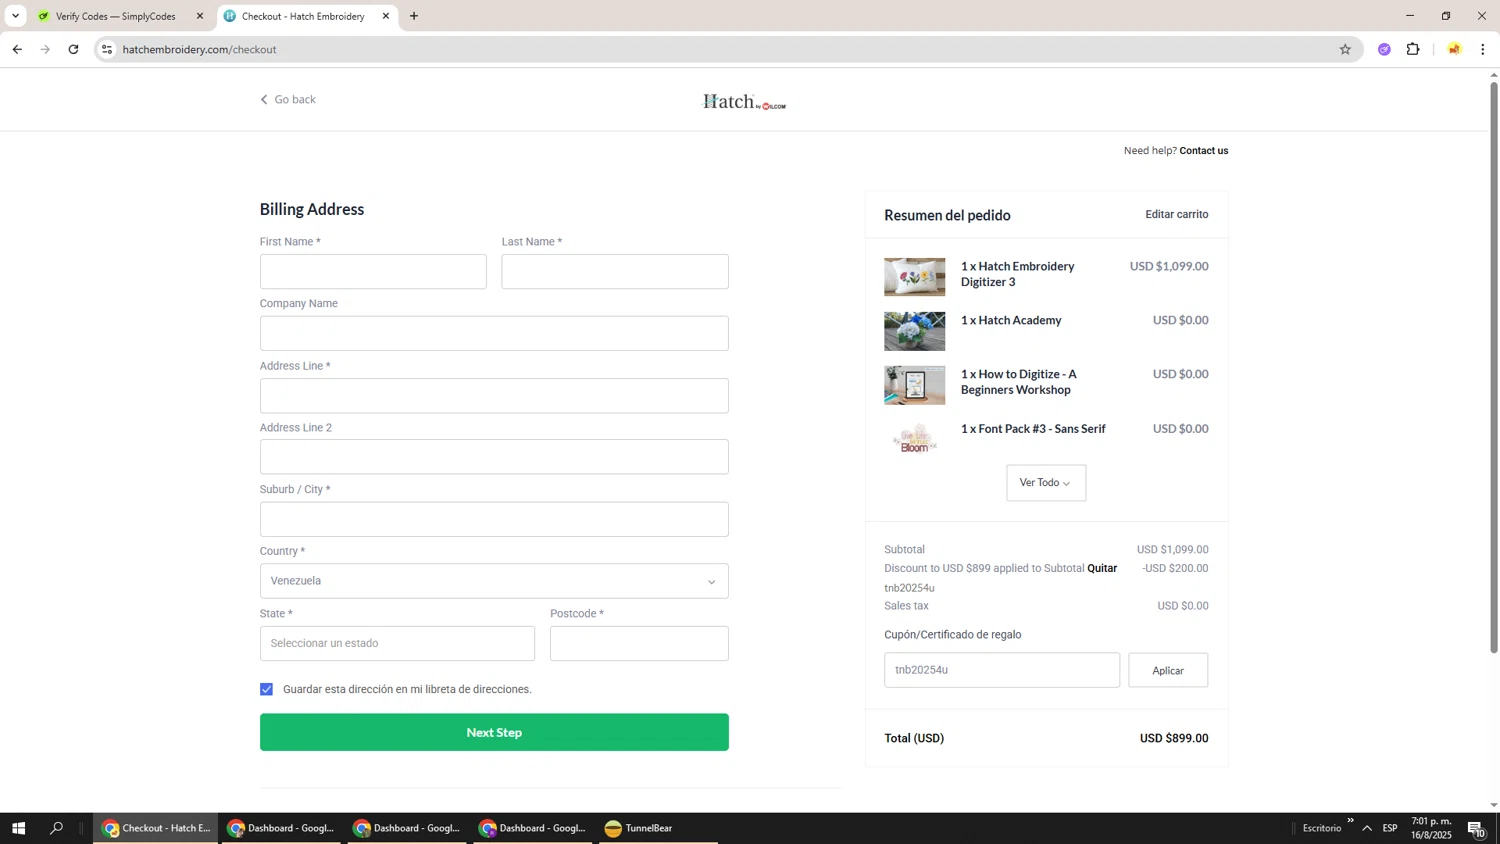Focus the Address Line required field
This screenshot has height=844, width=1500.
494,396
